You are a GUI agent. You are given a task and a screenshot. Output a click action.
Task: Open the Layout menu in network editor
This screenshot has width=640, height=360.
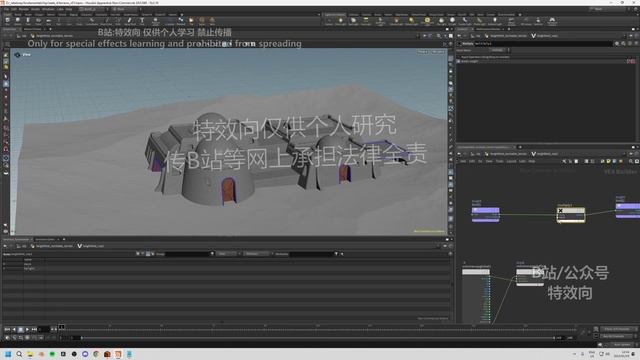511,162
